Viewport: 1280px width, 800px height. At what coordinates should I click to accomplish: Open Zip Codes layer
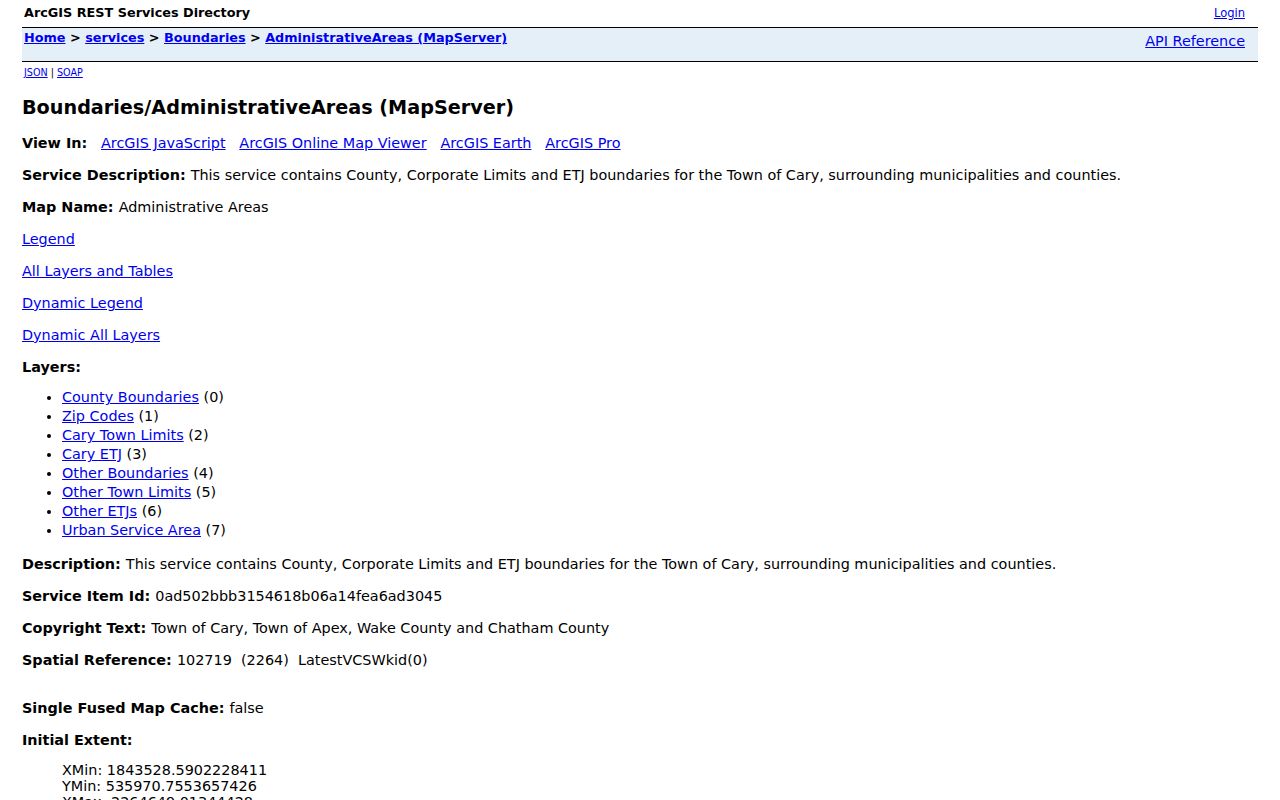click(98, 416)
